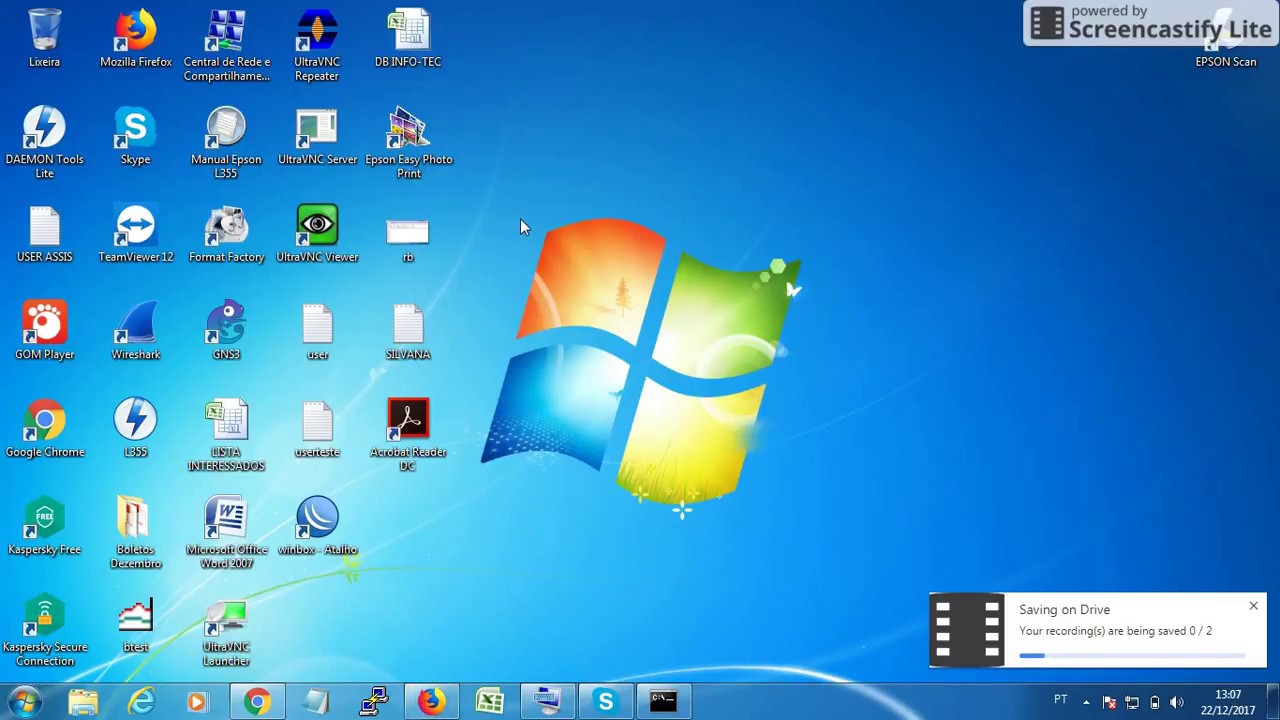
Task: Switch to Skype in the taskbar
Action: point(605,702)
